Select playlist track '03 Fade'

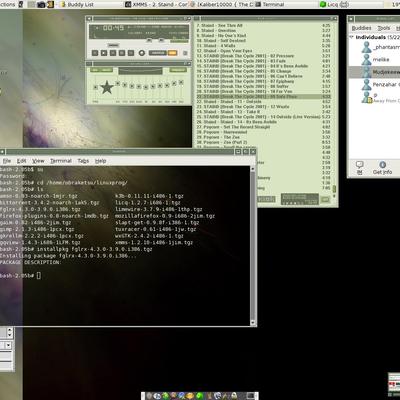[263, 61]
